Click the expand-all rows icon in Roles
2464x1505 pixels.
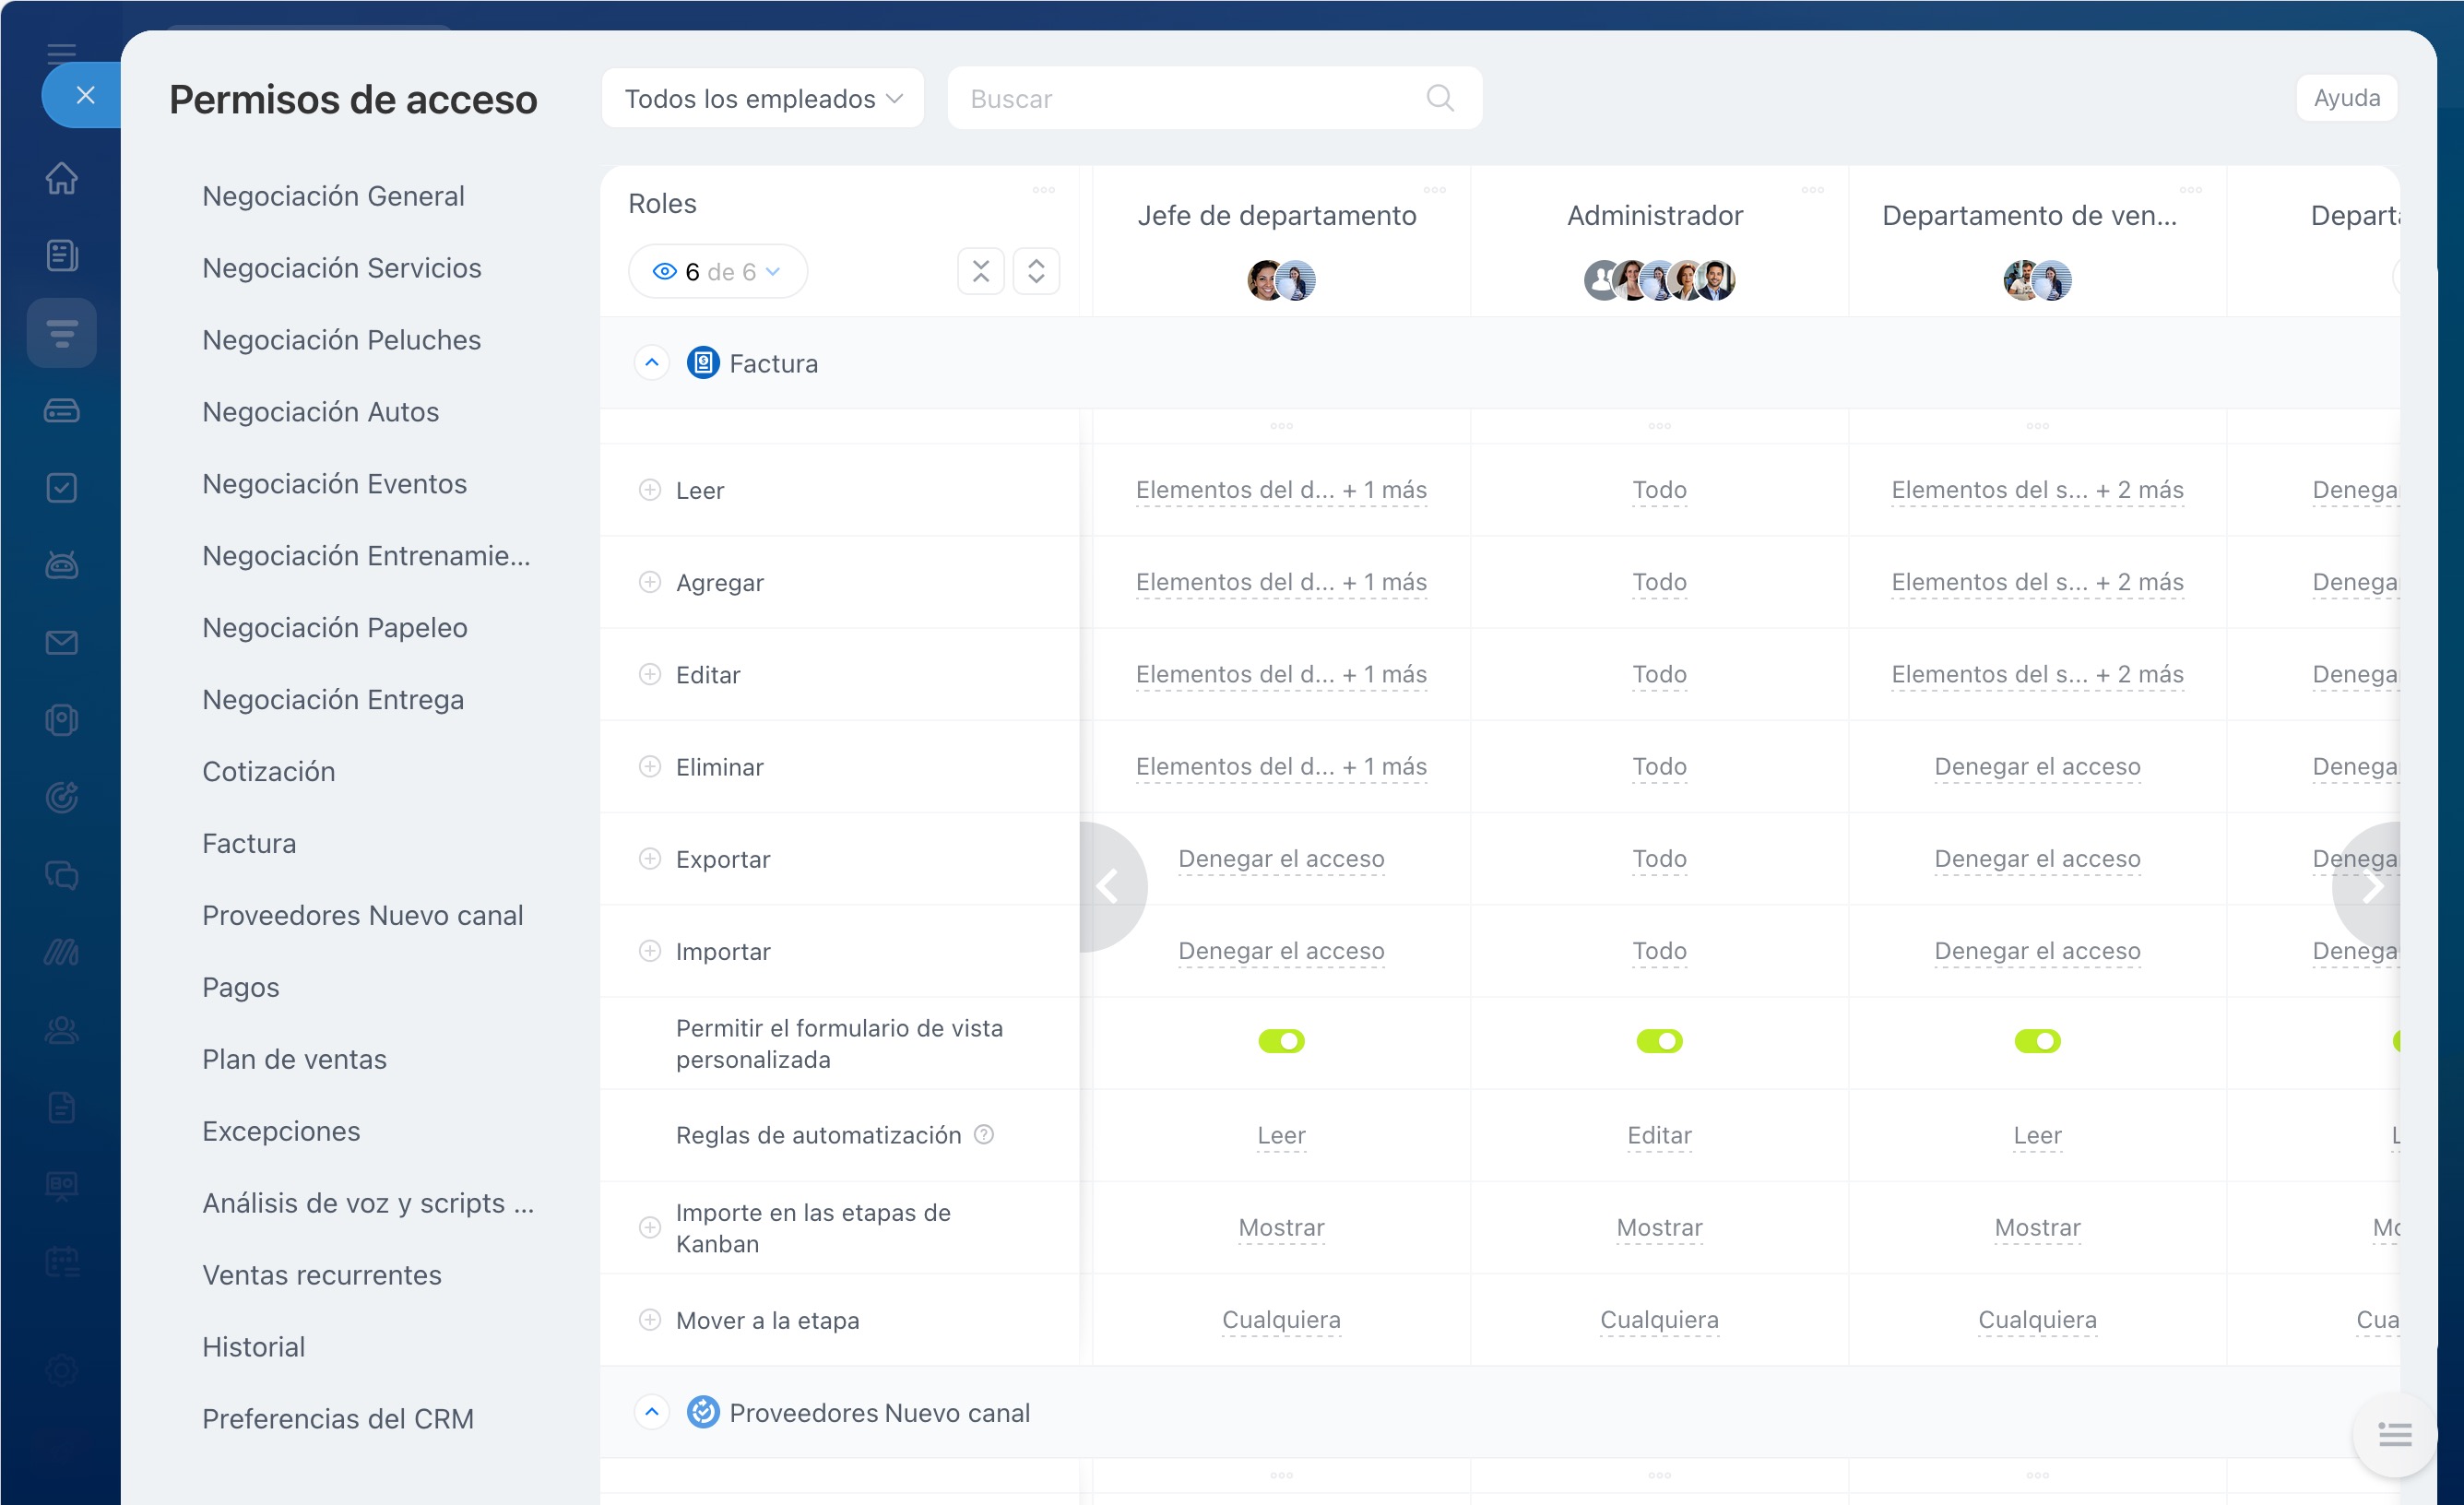pyautogui.click(x=1036, y=272)
